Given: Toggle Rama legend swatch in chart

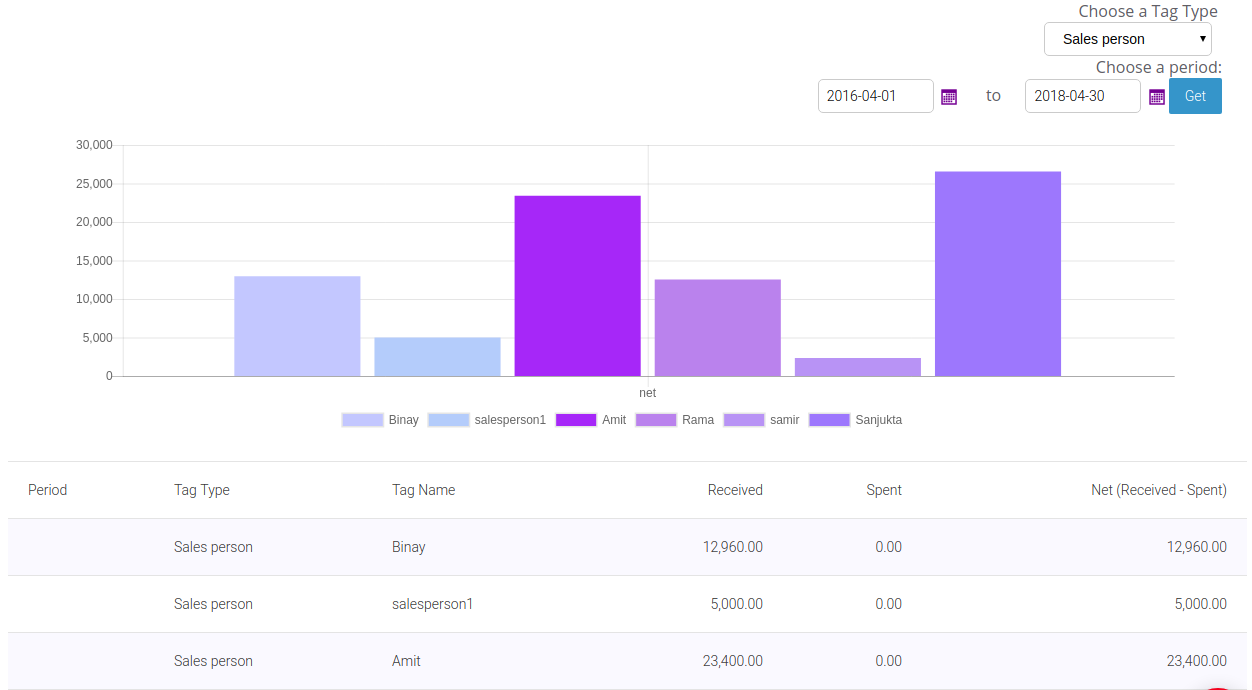Looking at the screenshot, I should 656,420.
